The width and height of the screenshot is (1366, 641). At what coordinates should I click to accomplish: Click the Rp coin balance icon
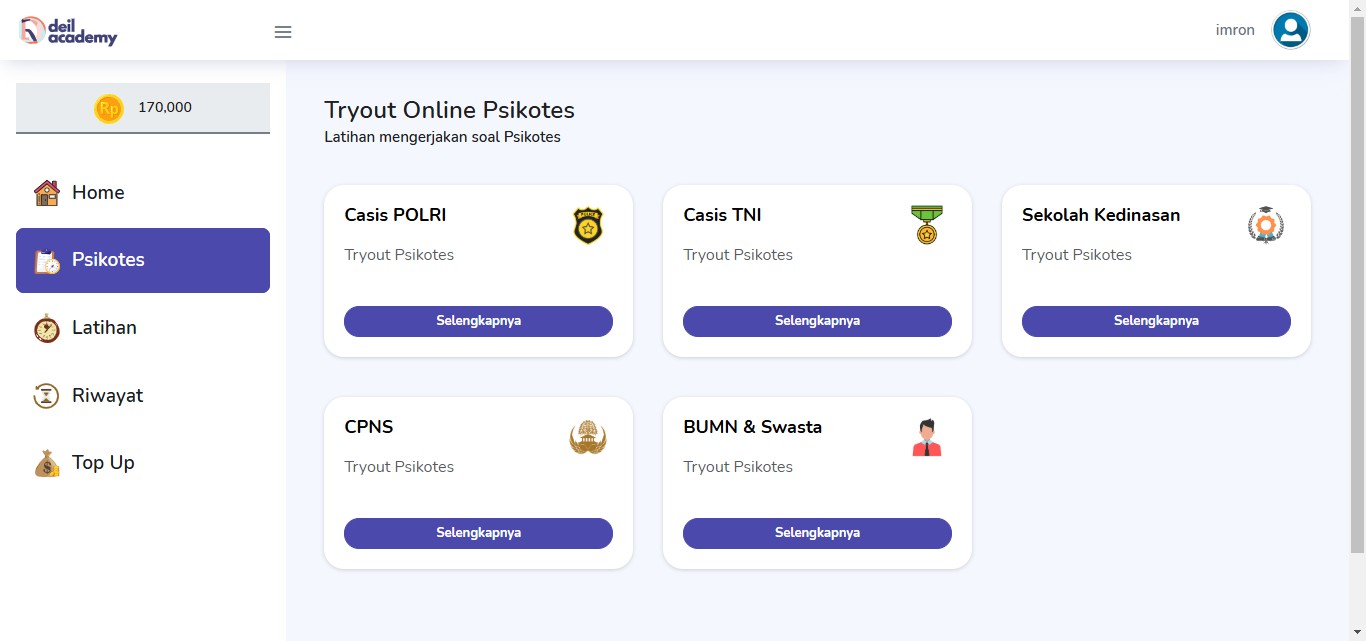click(x=108, y=108)
